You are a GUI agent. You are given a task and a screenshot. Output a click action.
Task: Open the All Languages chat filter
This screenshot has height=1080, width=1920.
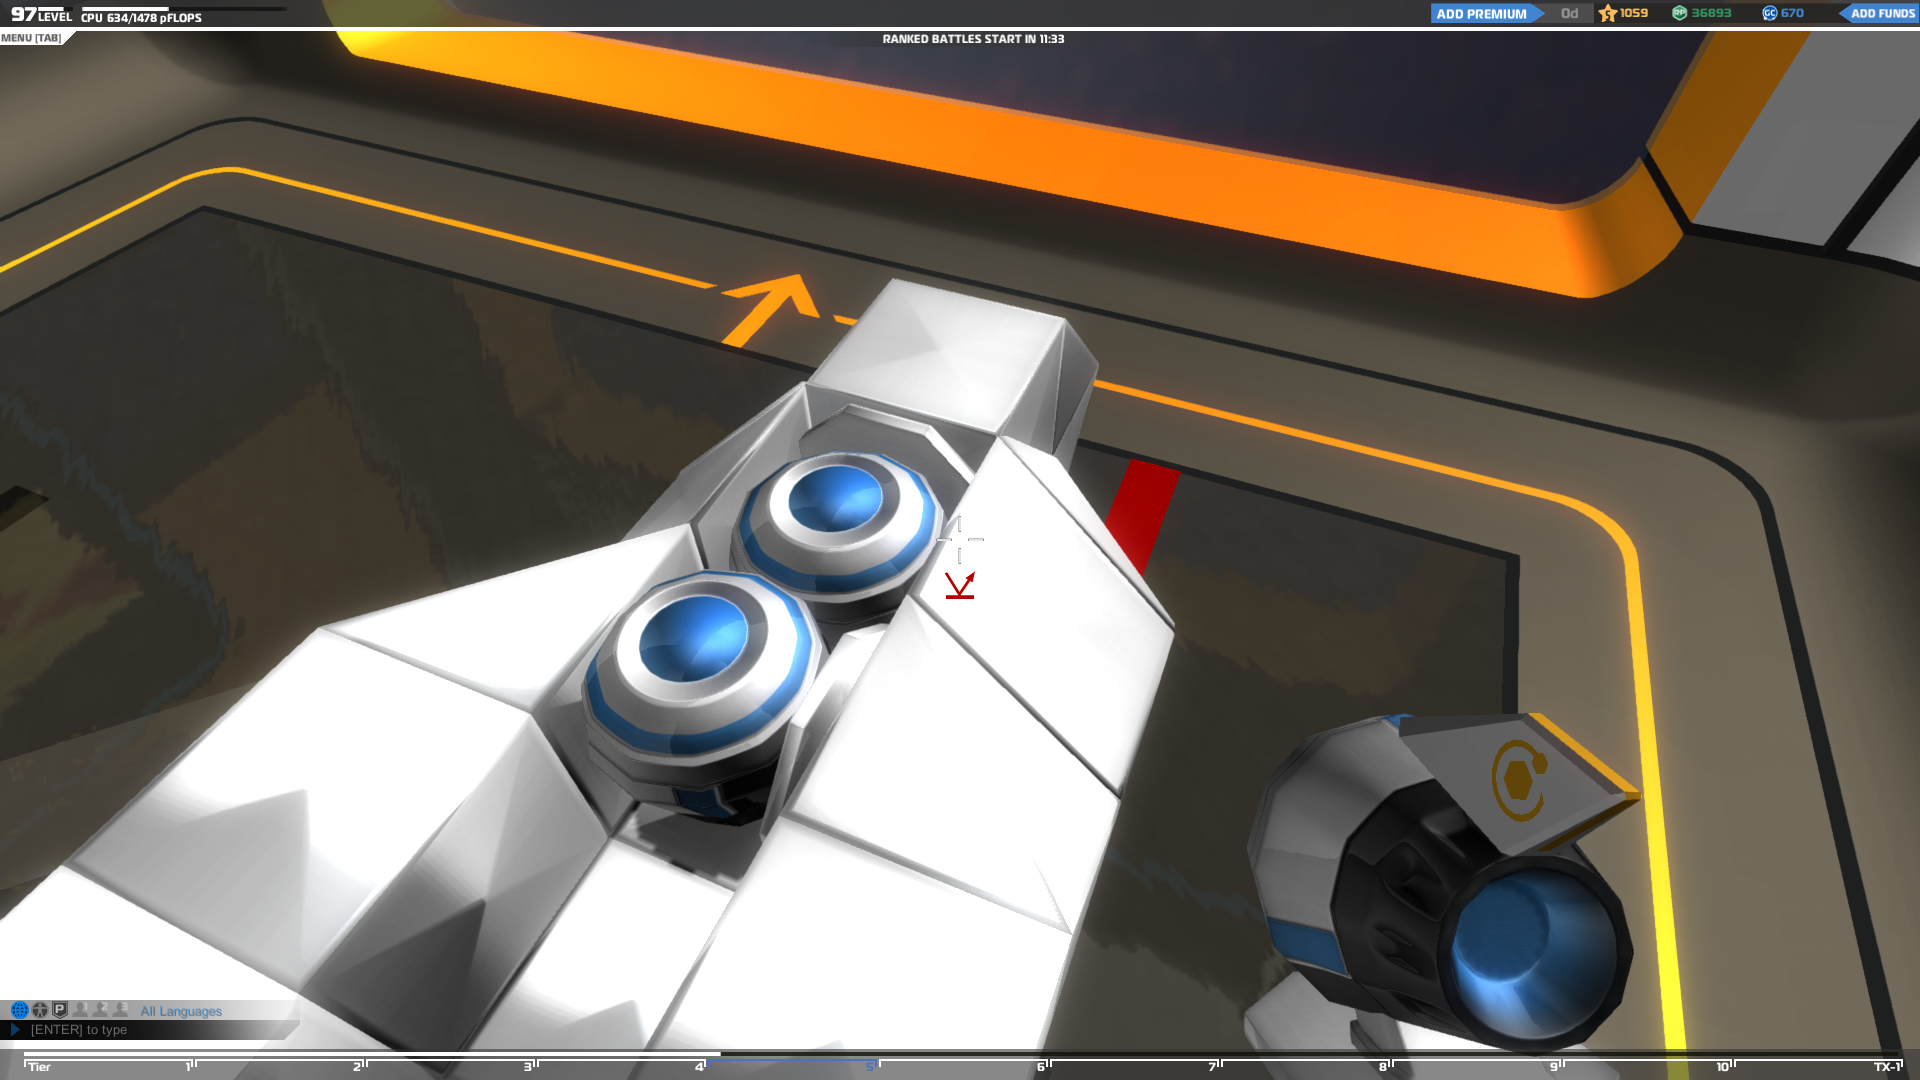[181, 1011]
